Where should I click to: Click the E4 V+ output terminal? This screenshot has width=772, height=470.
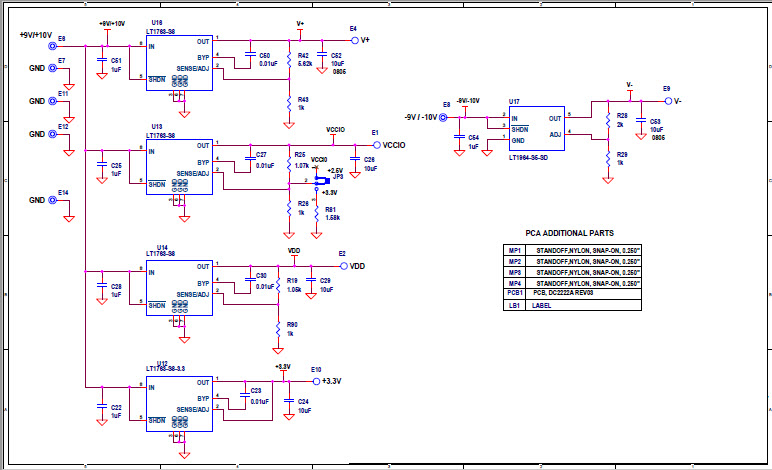[x=353, y=40]
